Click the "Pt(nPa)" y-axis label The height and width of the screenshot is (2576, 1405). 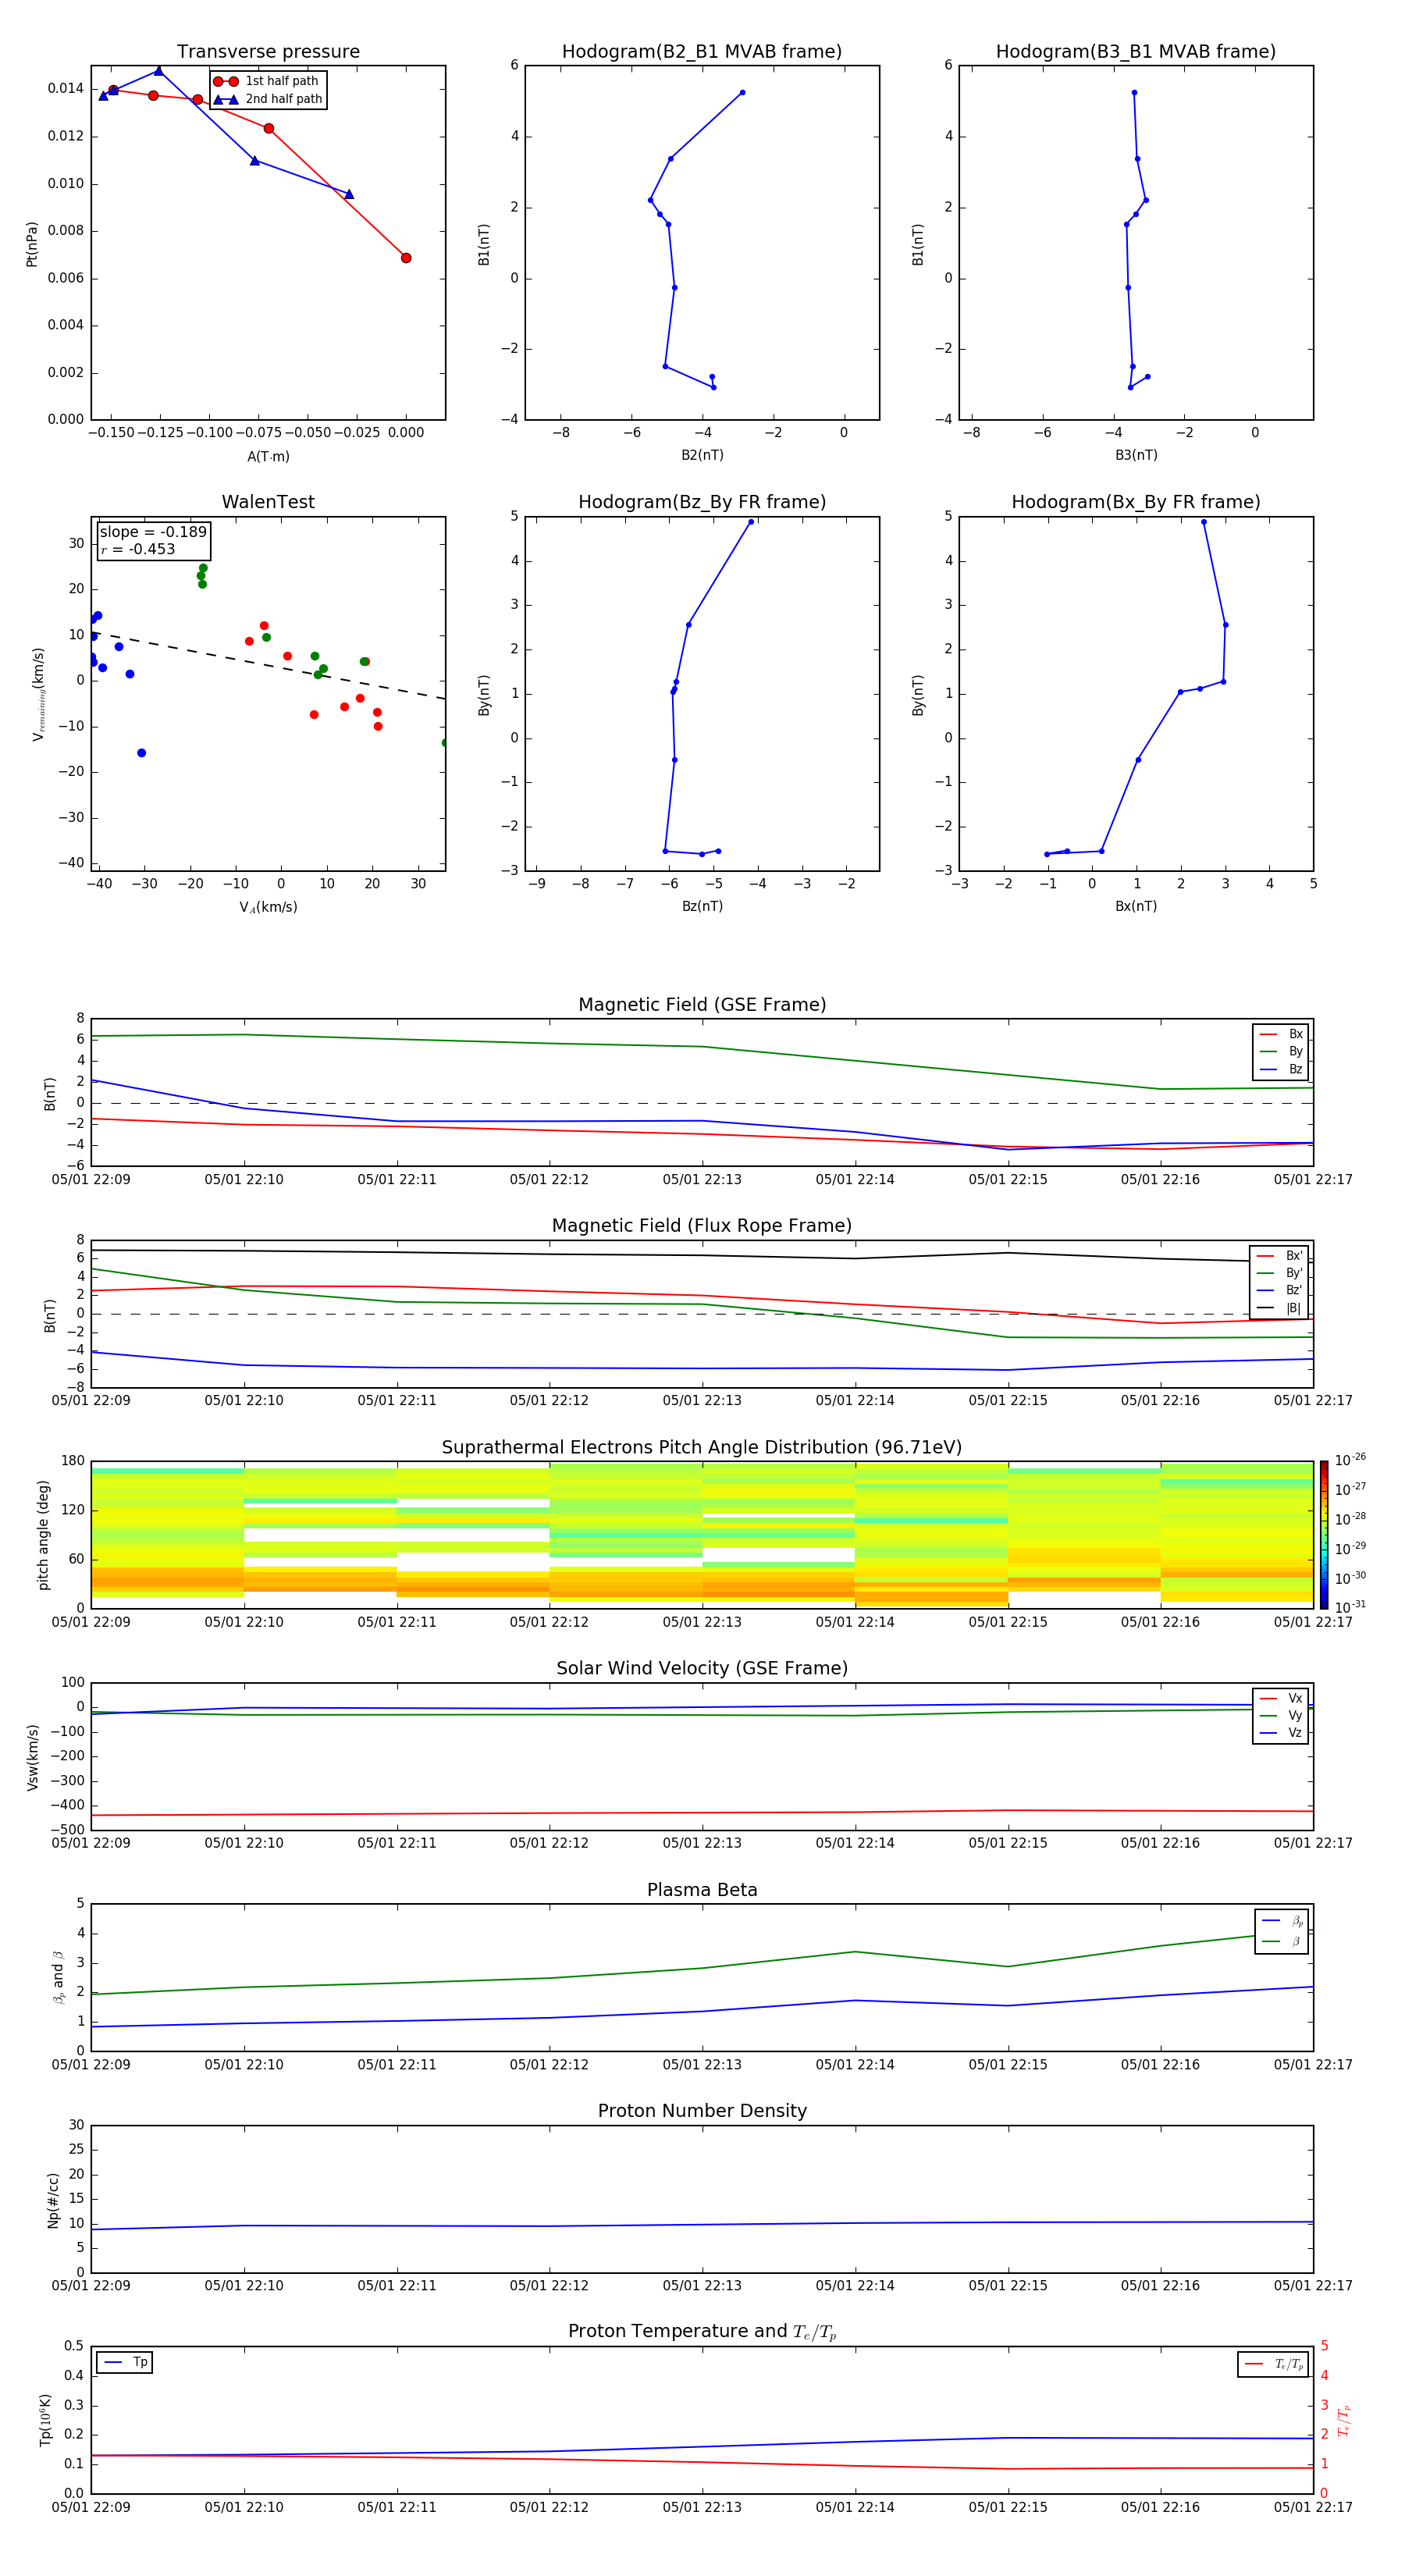coord(32,243)
